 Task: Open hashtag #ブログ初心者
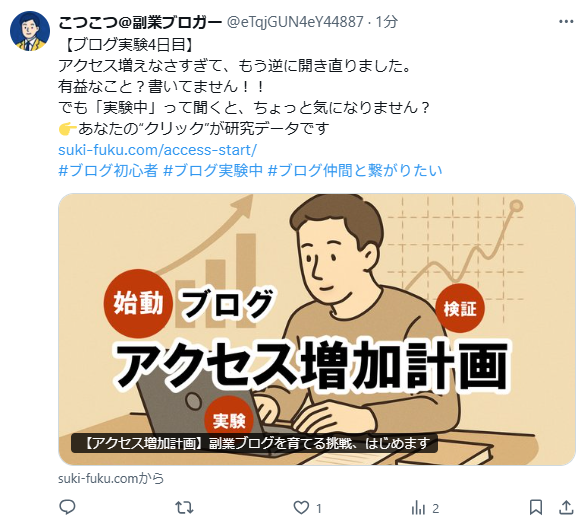(x=108, y=171)
